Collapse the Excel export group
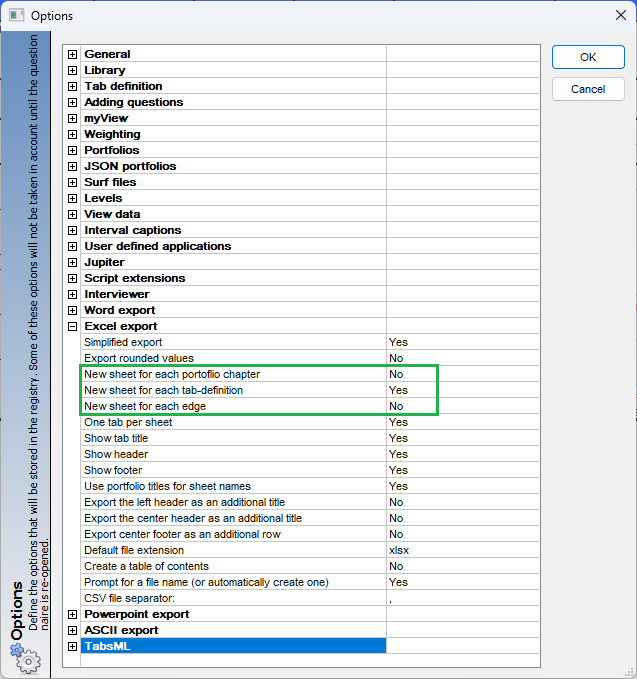The image size is (637, 679). point(72,327)
